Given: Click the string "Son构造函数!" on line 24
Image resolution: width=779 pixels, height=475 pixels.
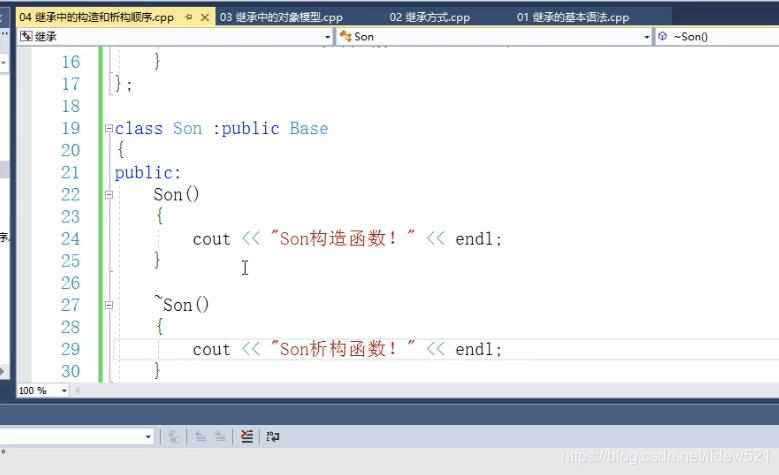Looking at the screenshot, I should pos(342,238).
